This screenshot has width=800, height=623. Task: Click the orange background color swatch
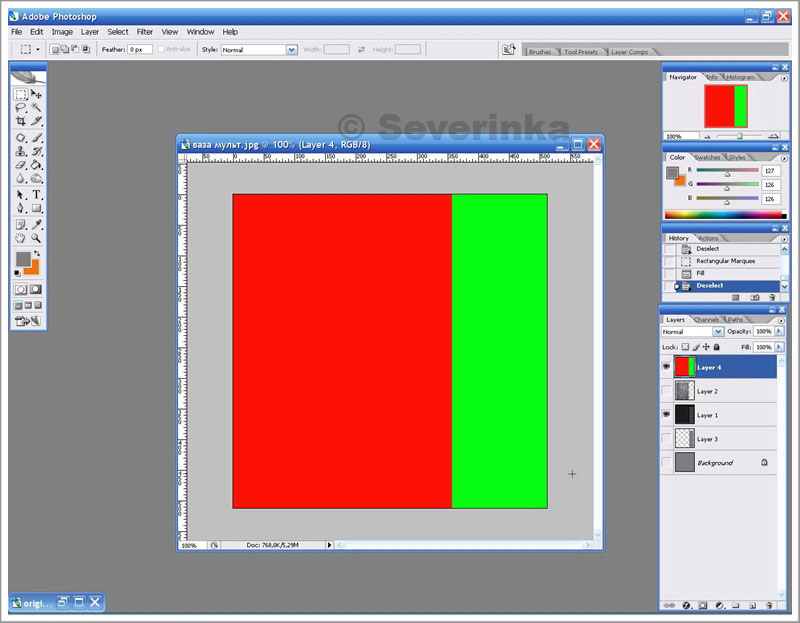coord(31,266)
